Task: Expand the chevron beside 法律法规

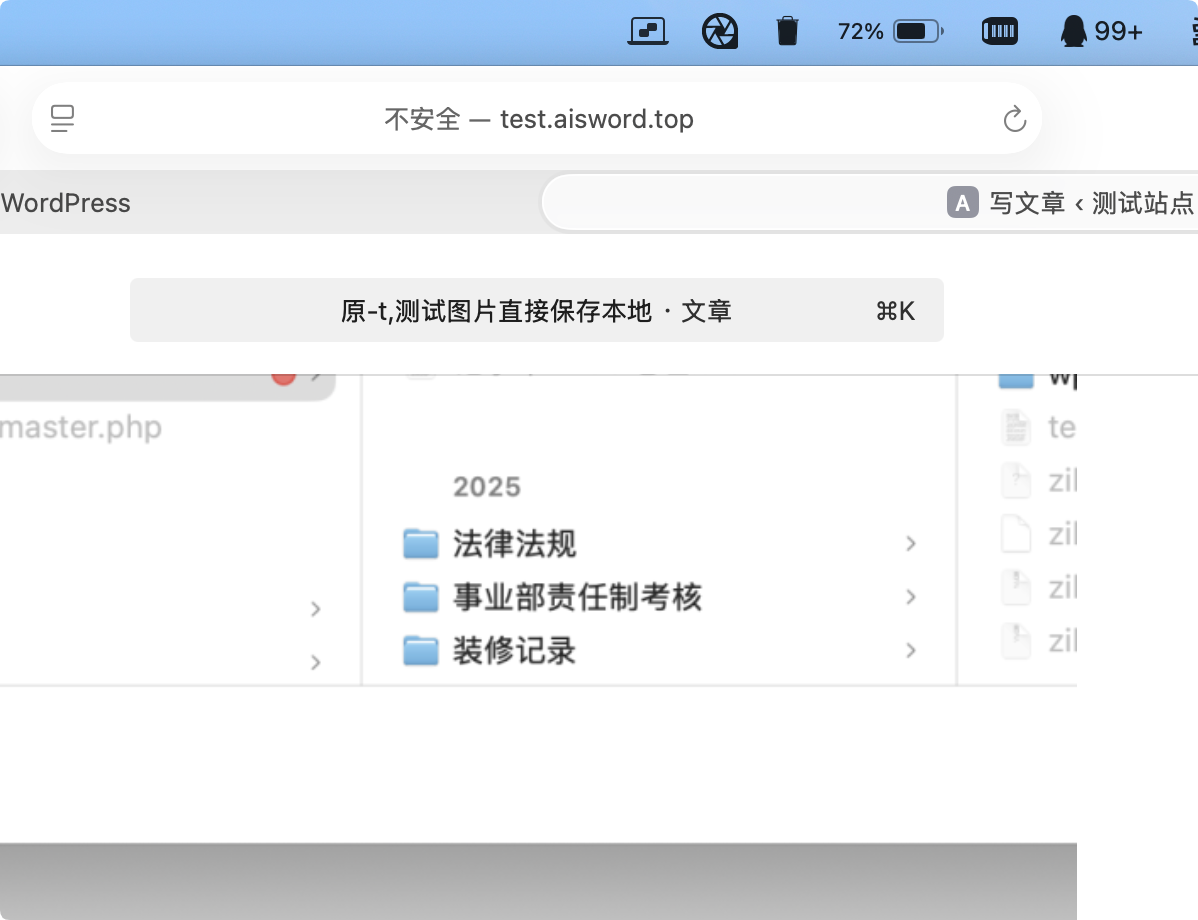Action: coord(910,544)
